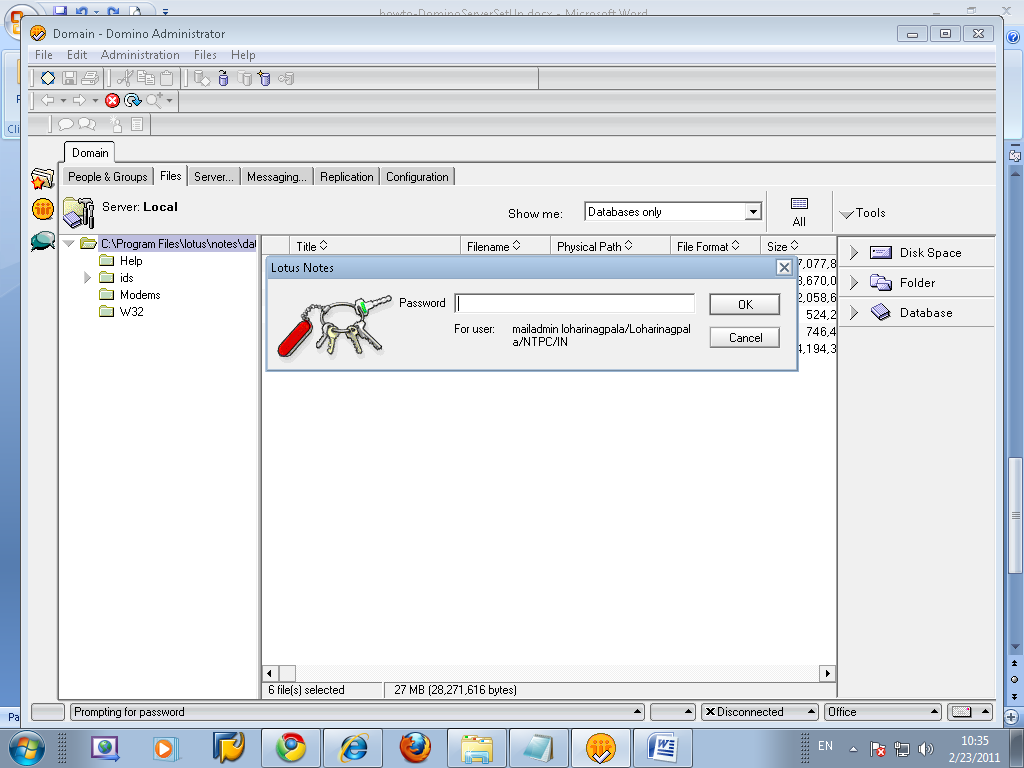Screen dimensions: 1024x768
Task: Click the database with curved arrow icon
Action: point(223,78)
